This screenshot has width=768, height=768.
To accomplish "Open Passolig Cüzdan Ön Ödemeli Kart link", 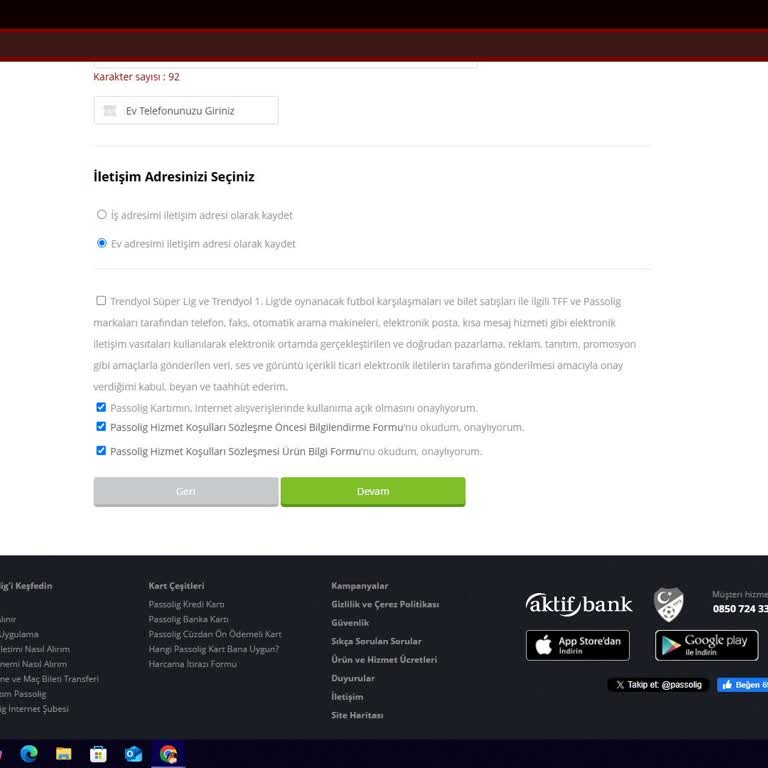I will pyautogui.click(x=215, y=634).
